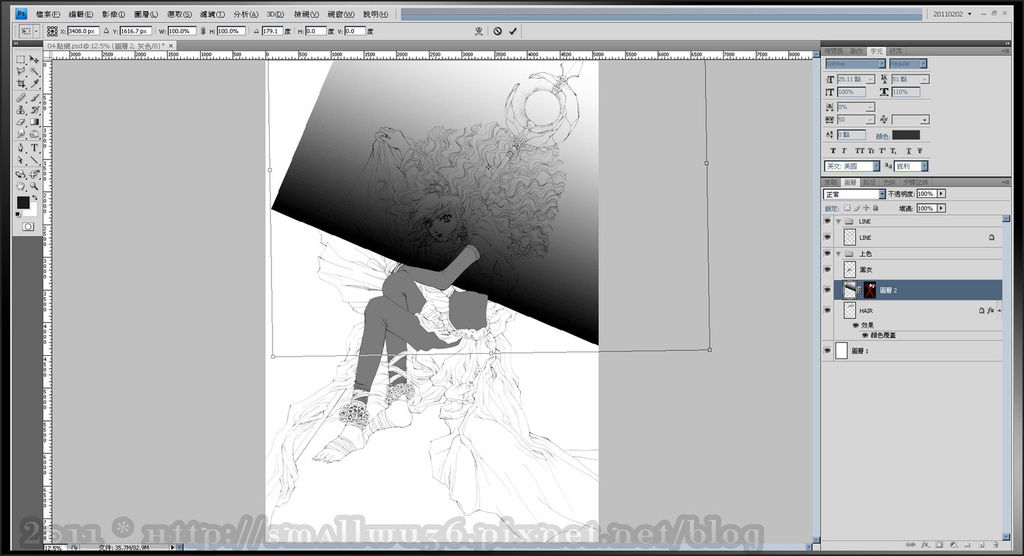The image size is (1024, 556).
Task: Apply underline to text
Action: (908, 151)
